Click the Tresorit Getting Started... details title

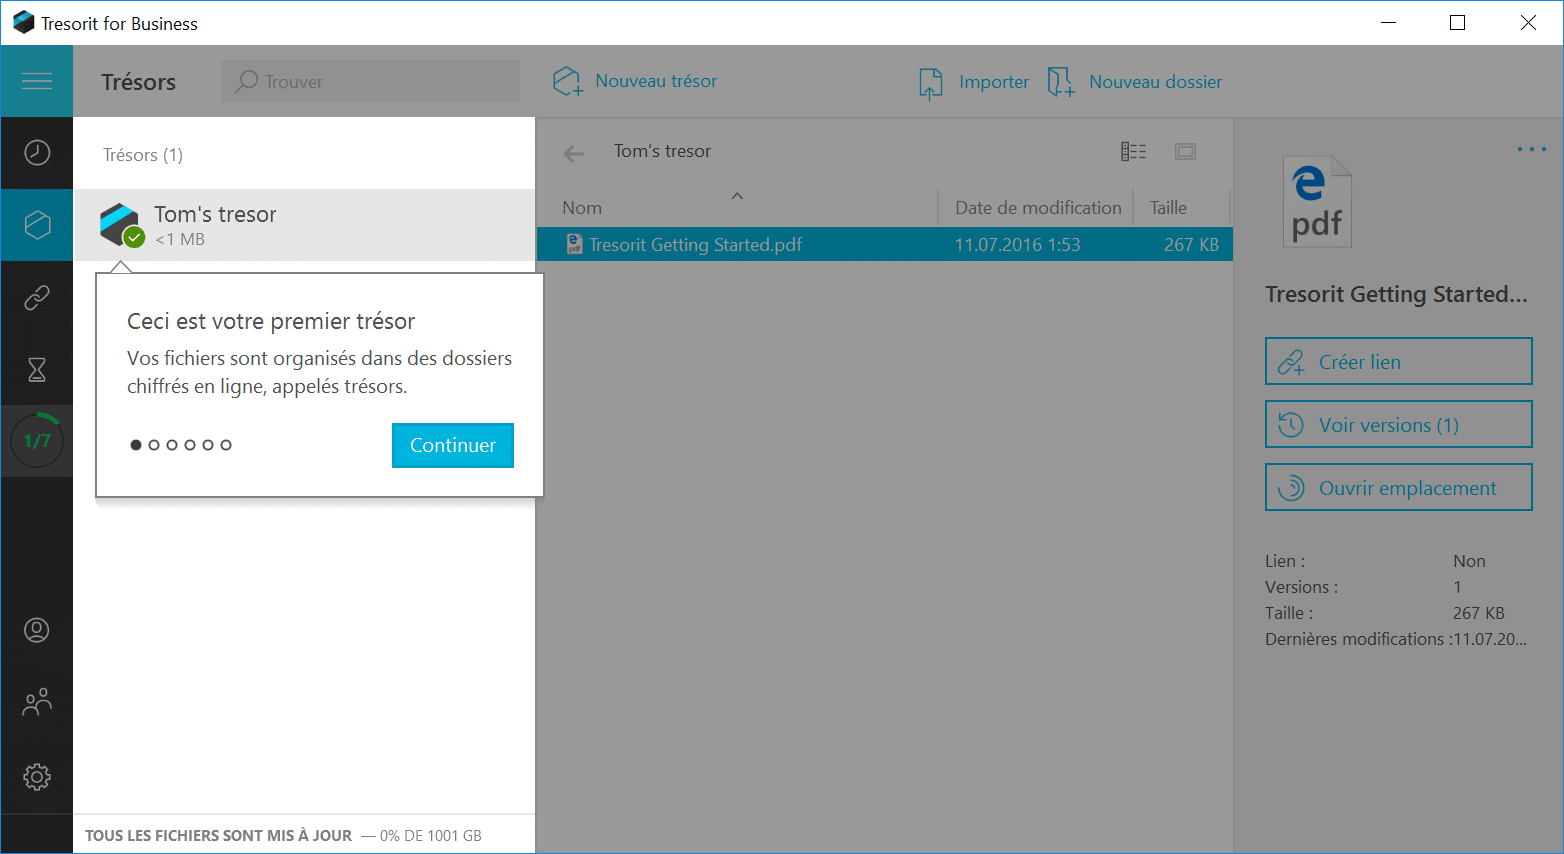[1396, 294]
